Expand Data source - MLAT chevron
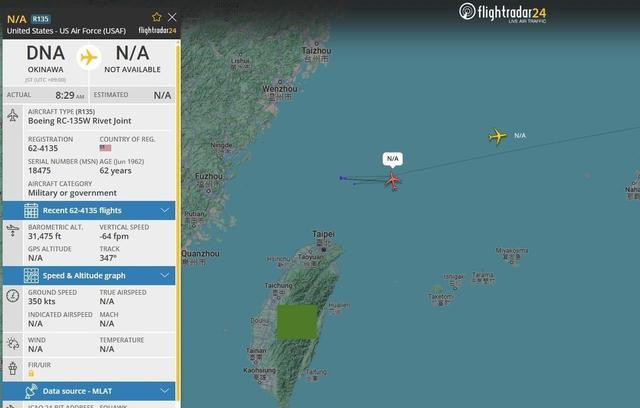The height and width of the screenshot is (408, 640). (x=164, y=391)
